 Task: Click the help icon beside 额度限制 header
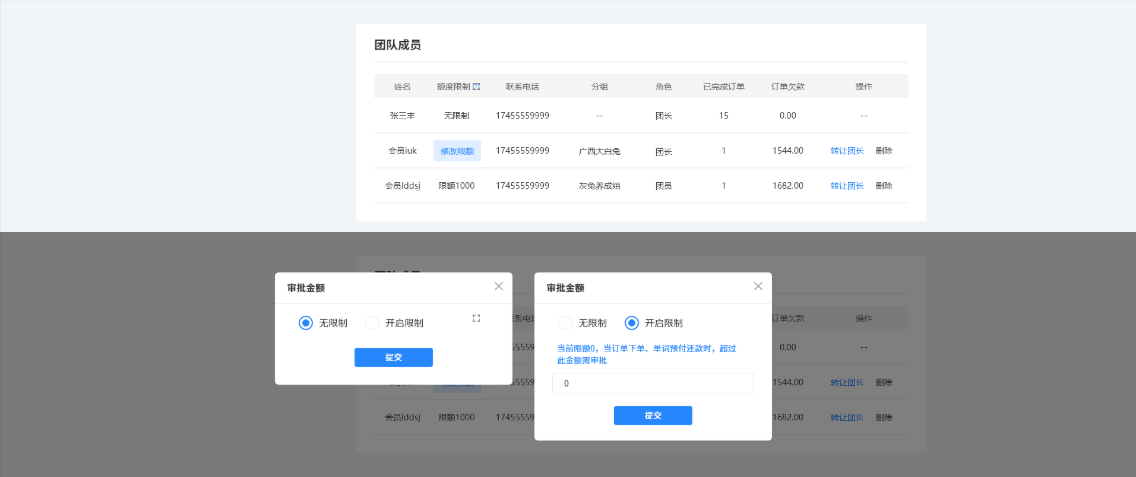[477, 87]
